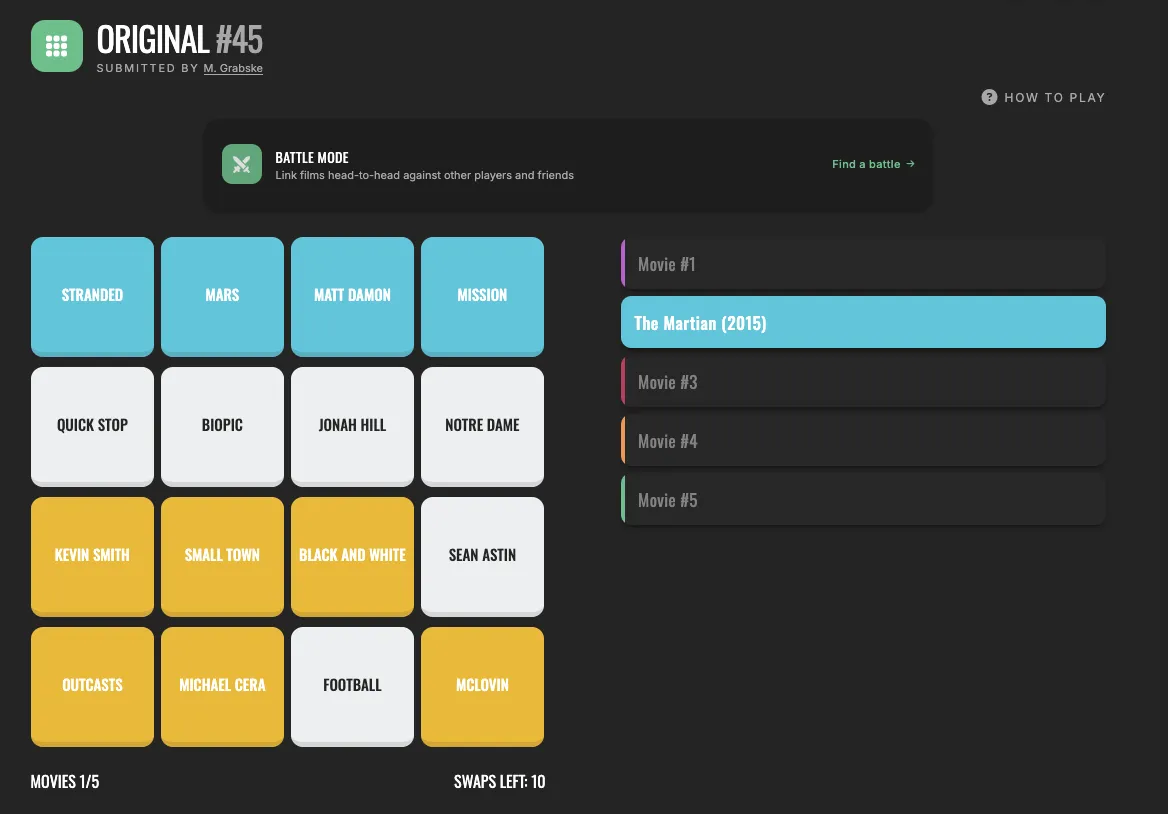This screenshot has height=814, width=1168.
Task: Open the M. Grabske submitter link
Action: point(233,68)
